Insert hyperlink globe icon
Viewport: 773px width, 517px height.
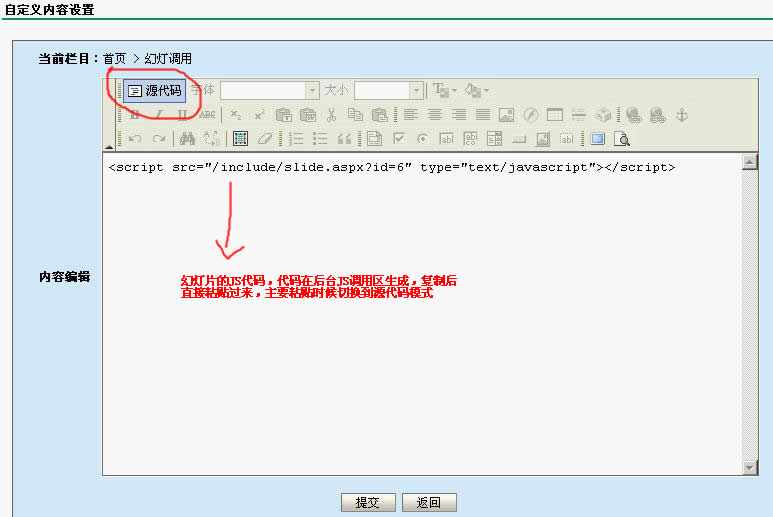[x=633, y=115]
